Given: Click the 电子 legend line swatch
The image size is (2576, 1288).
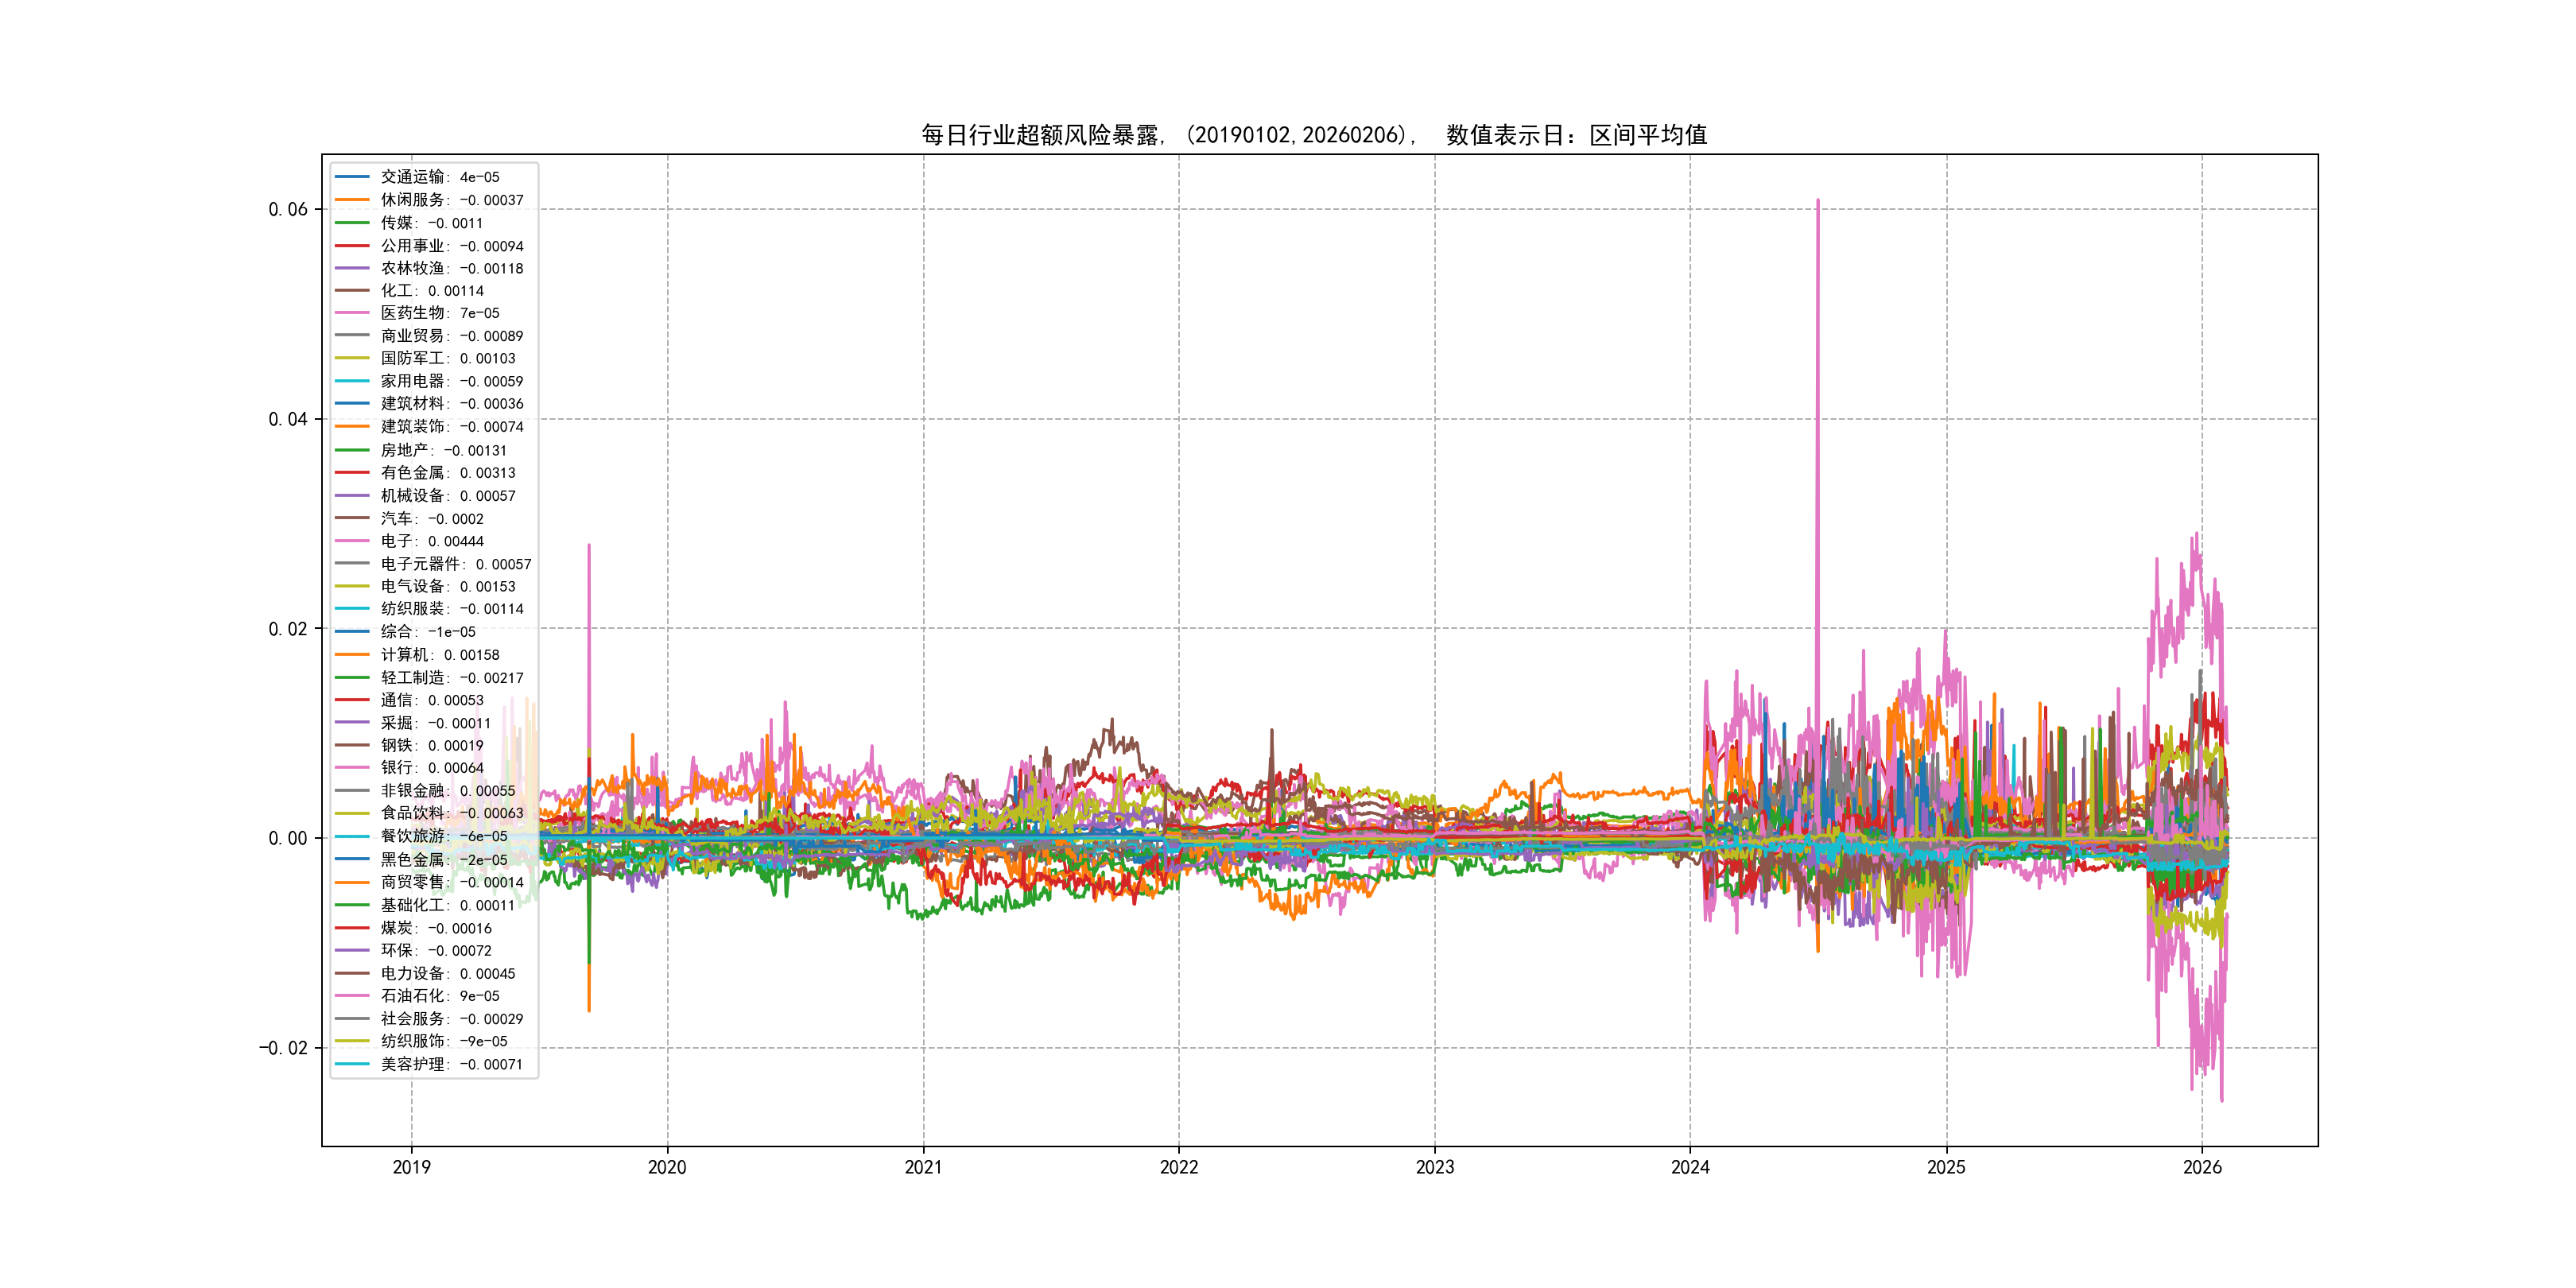Looking at the screenshot, I should tap(352, 541).
